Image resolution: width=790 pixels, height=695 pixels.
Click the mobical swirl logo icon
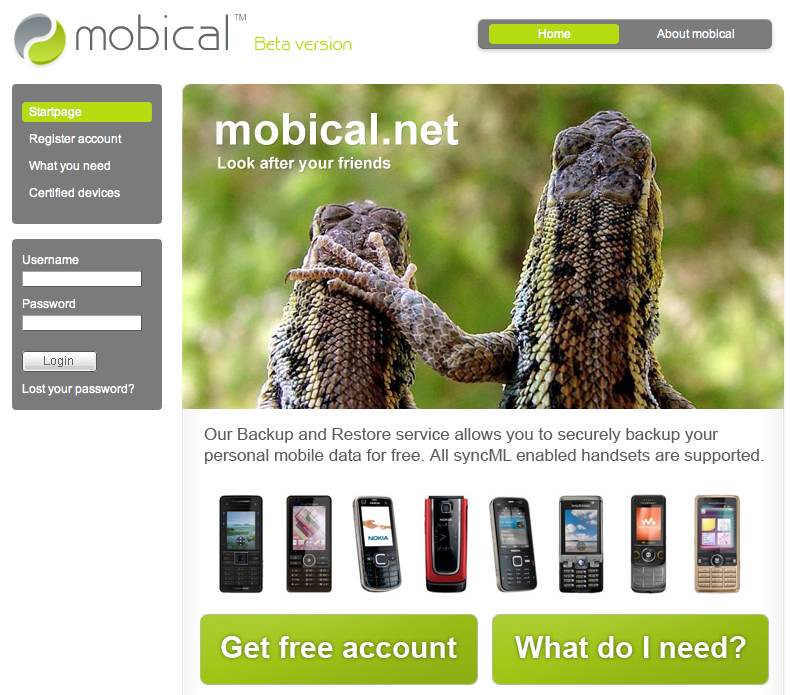(x=40, y=39)
